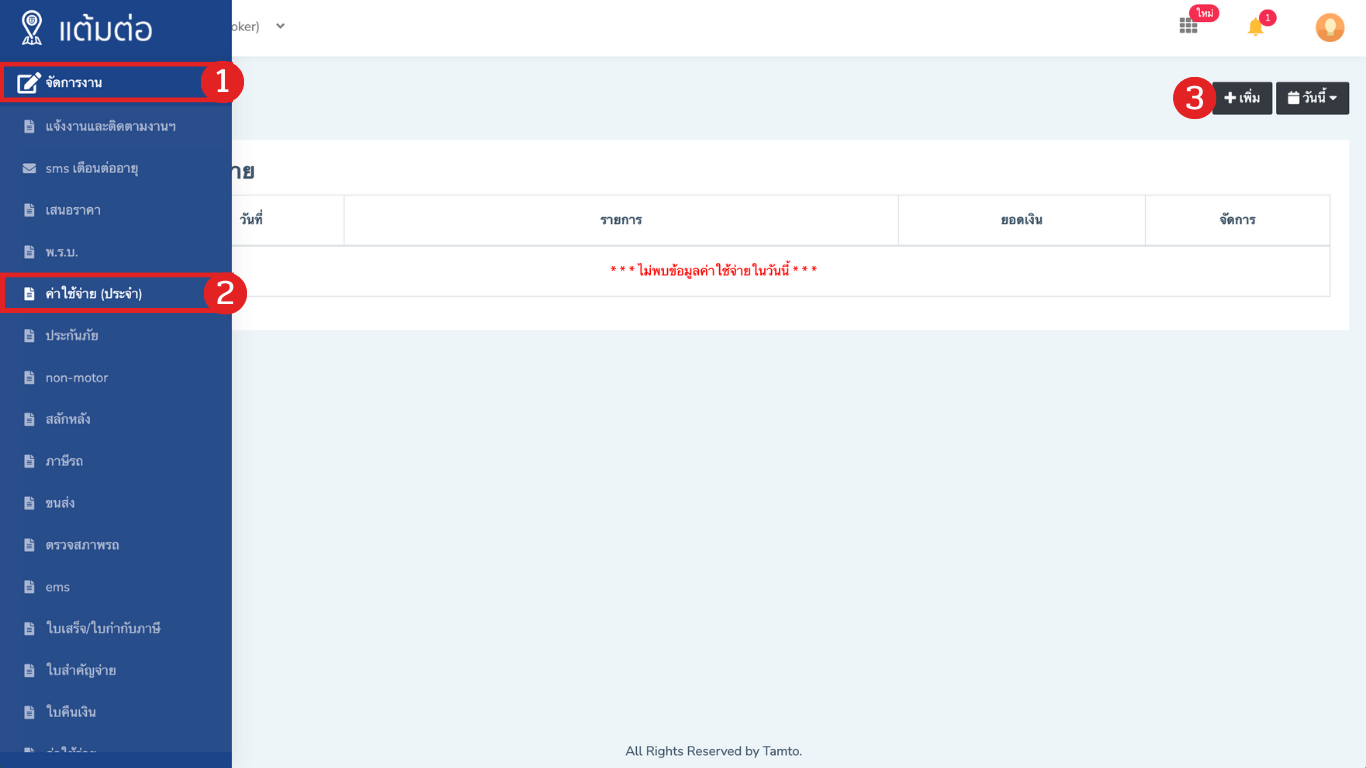Click the red ไม่พบข้อมูลค่าใช้จ่ายในวันนี้ message

714,271
